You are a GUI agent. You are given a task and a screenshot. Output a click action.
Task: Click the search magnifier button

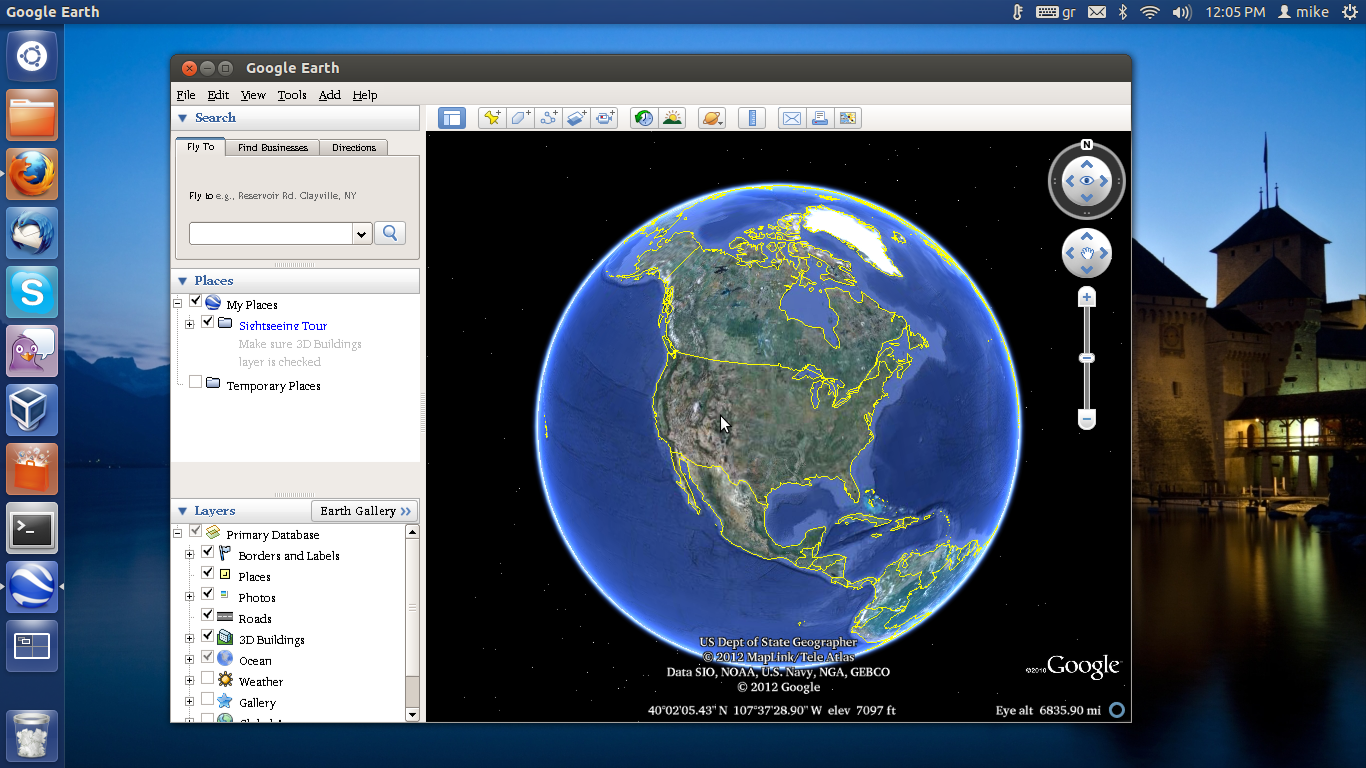(390, 233)
